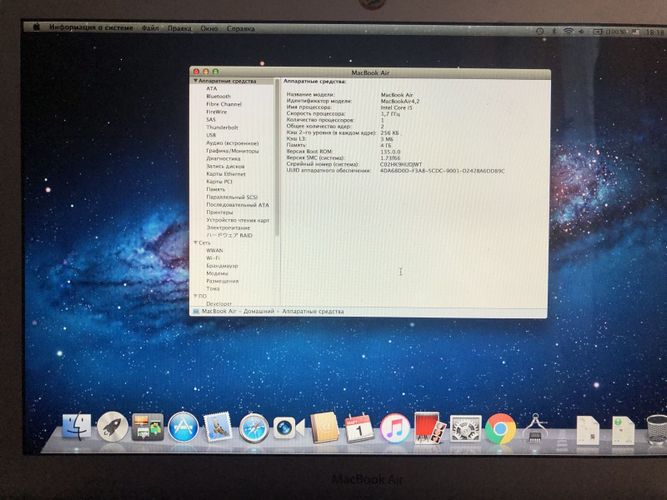Image resolution: width=667 pixels, height=500 pixels.
Task: Select Диагностика in sidebar
Action: (x=223, y=158)
